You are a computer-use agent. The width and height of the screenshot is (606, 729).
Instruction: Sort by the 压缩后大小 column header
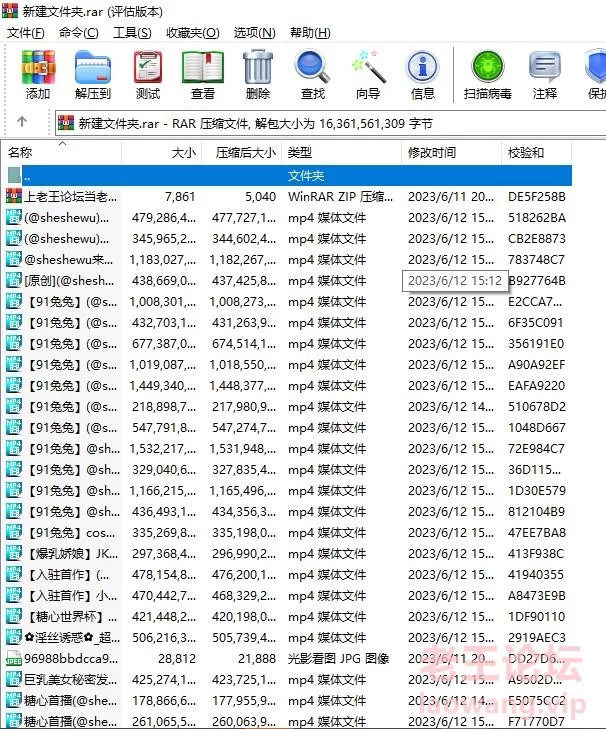pyautogui.click(x=241, y=152)
